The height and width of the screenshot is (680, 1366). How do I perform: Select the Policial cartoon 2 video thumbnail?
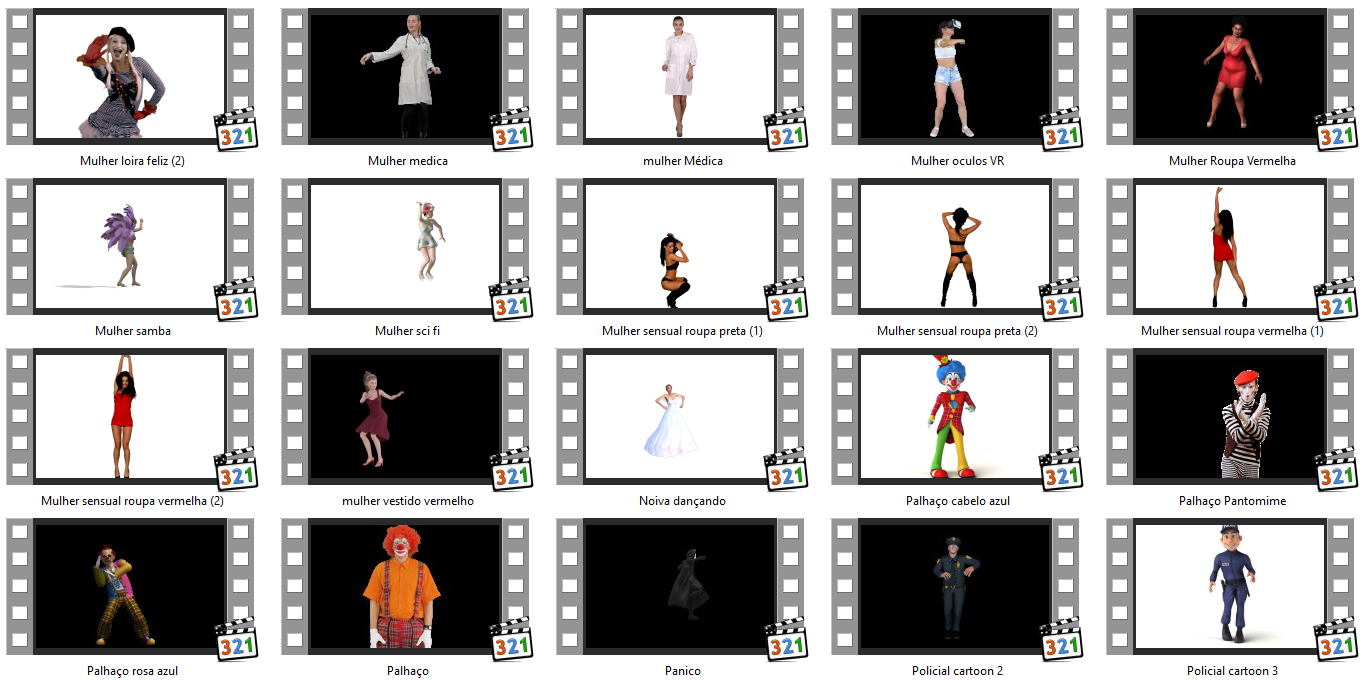pyautogui.click(x=955, y=587)
